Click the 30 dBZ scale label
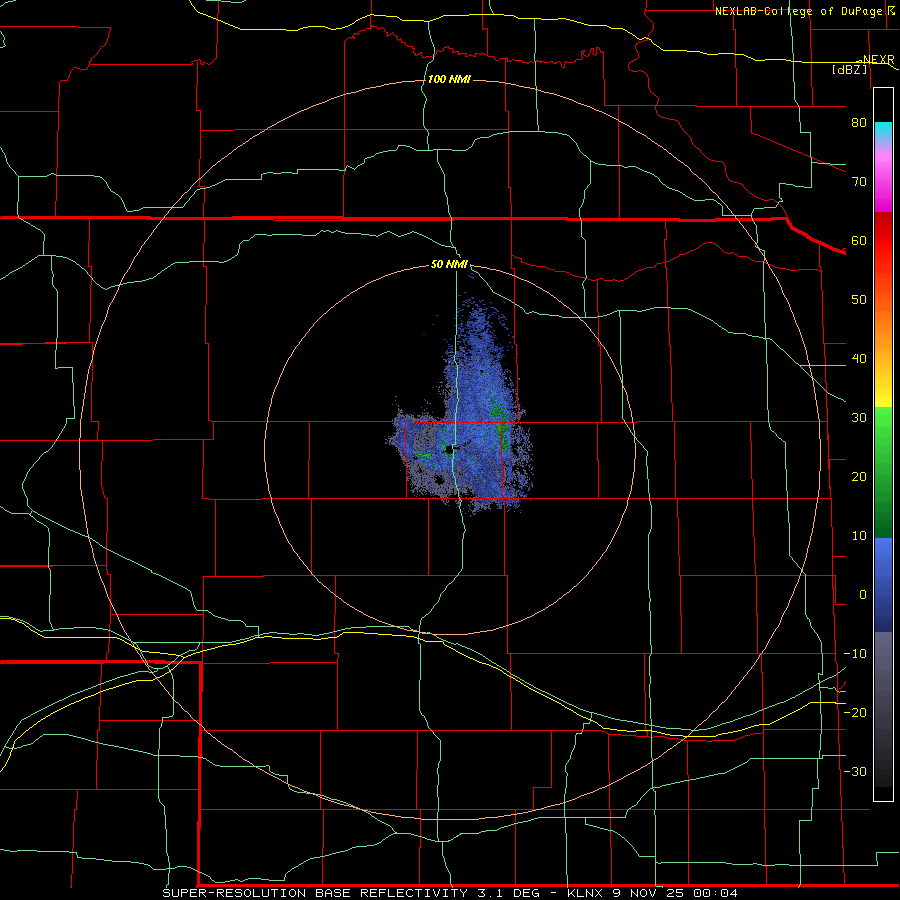The width and height of the screenshot is (900, 900). [x=859, y=417]
